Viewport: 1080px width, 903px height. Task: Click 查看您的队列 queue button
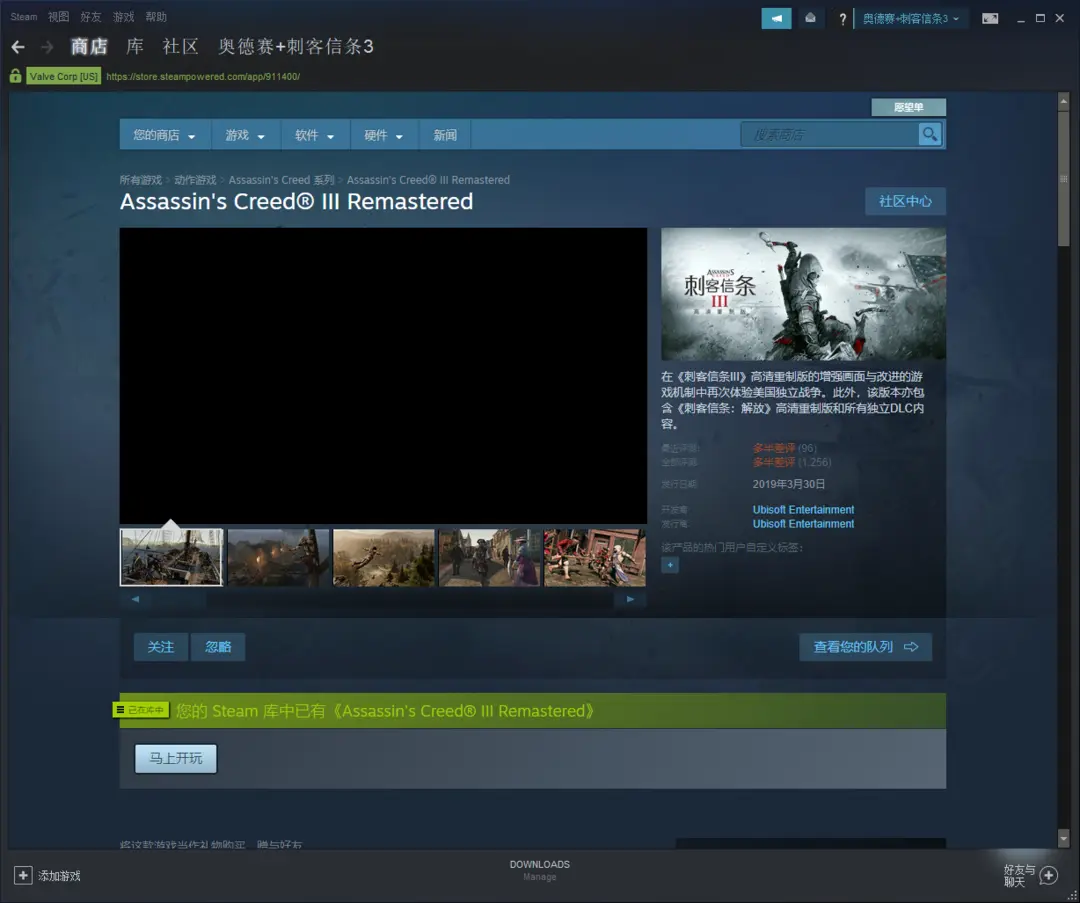click(865, 647)
